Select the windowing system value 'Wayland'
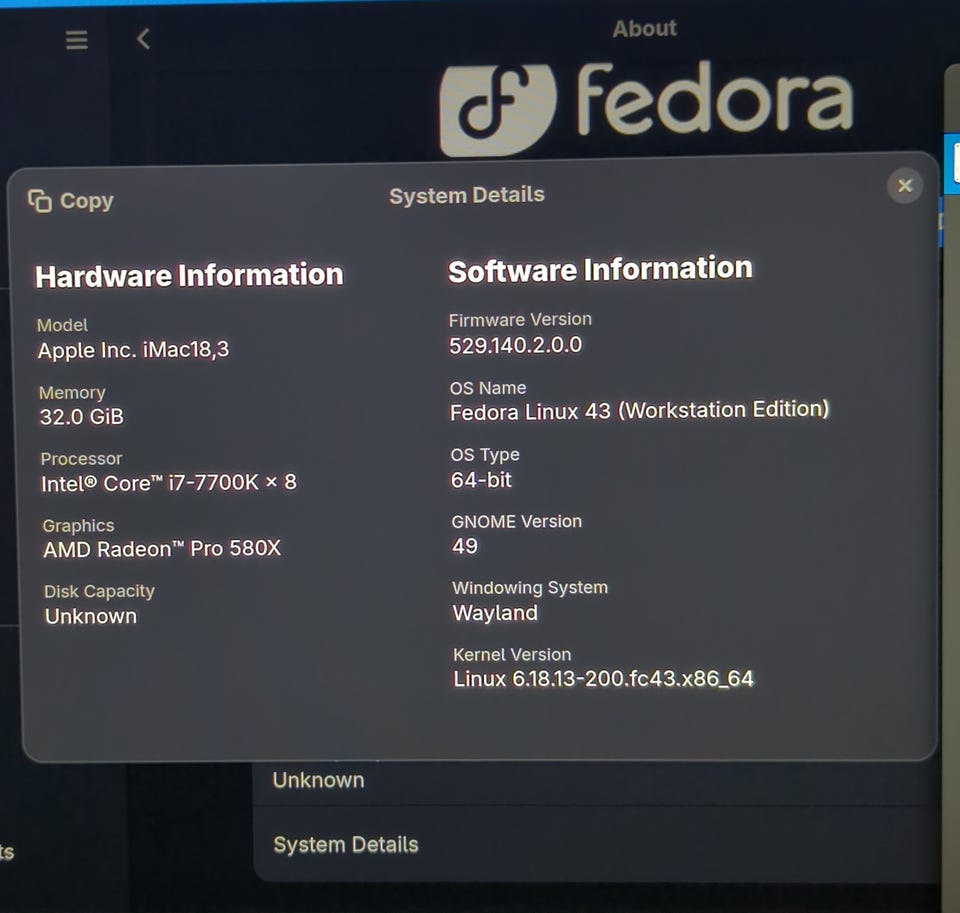The width and height of the screenshot is (960, 913). point(495,612)
